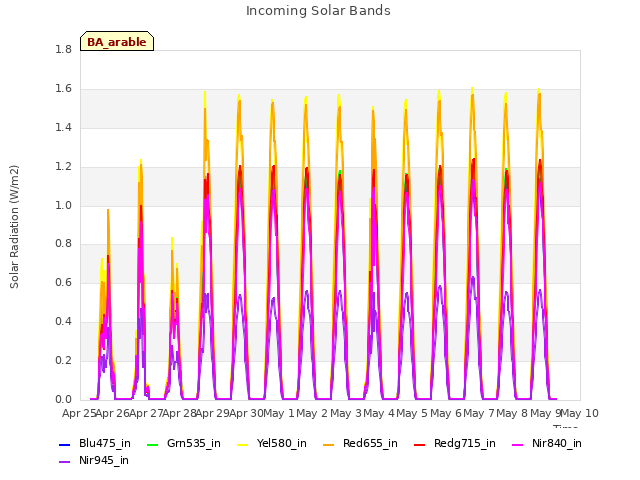The image size is (640, 480).
Task: Click the purple Nir945_in legend swatch
Action: (64, 461)
